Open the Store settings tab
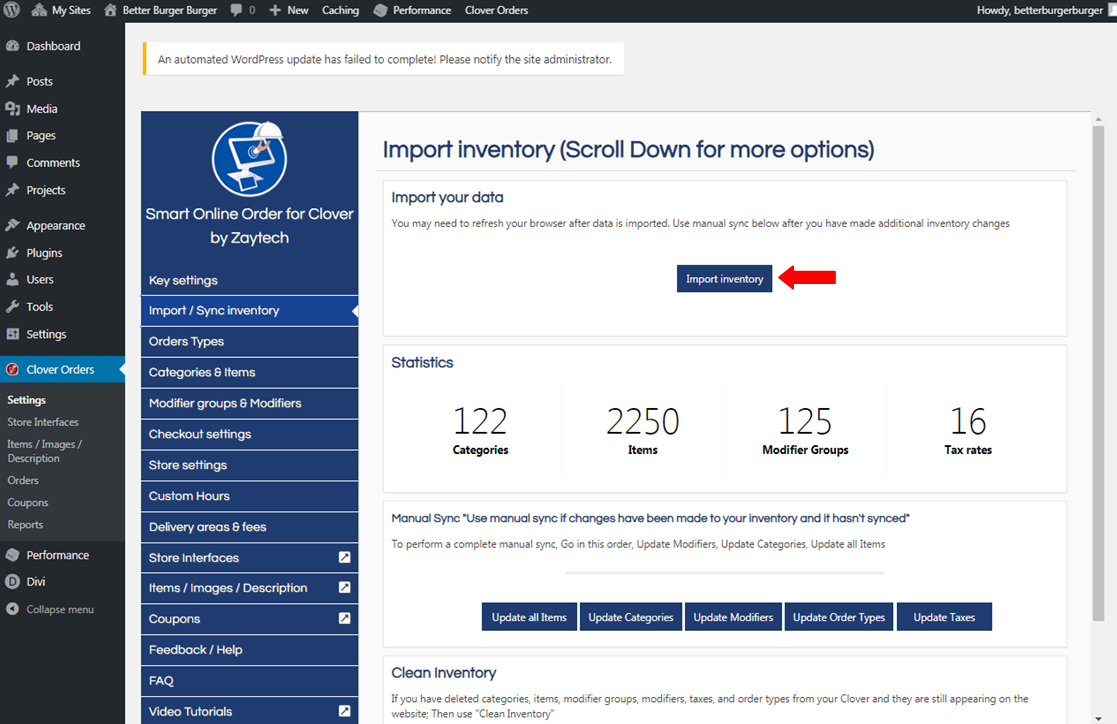 (249, 465)
